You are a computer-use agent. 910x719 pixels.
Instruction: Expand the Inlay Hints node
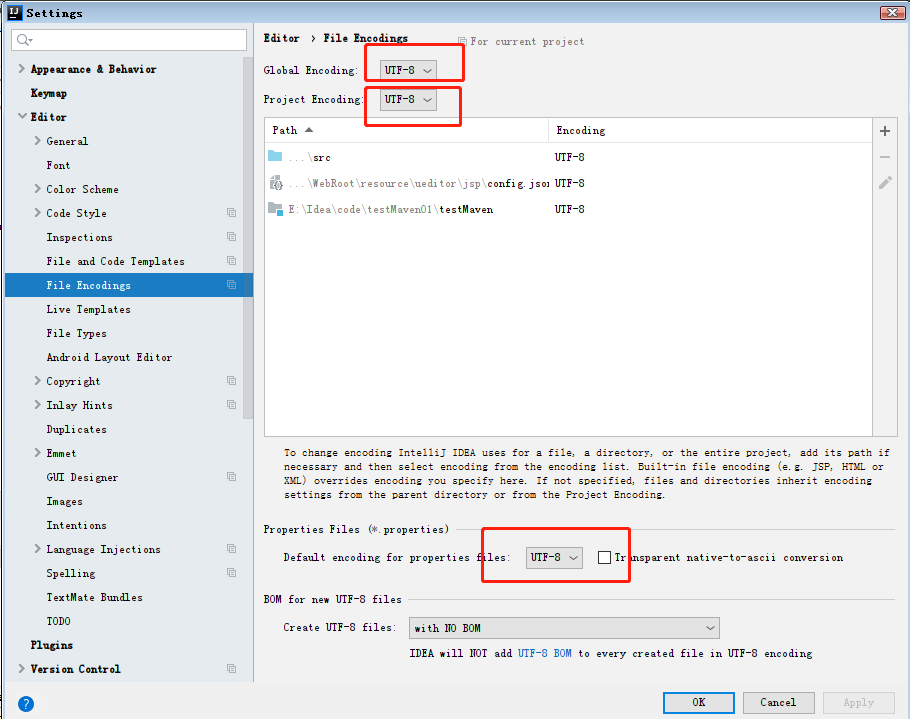pyautogui.click(x=38, y=404)
